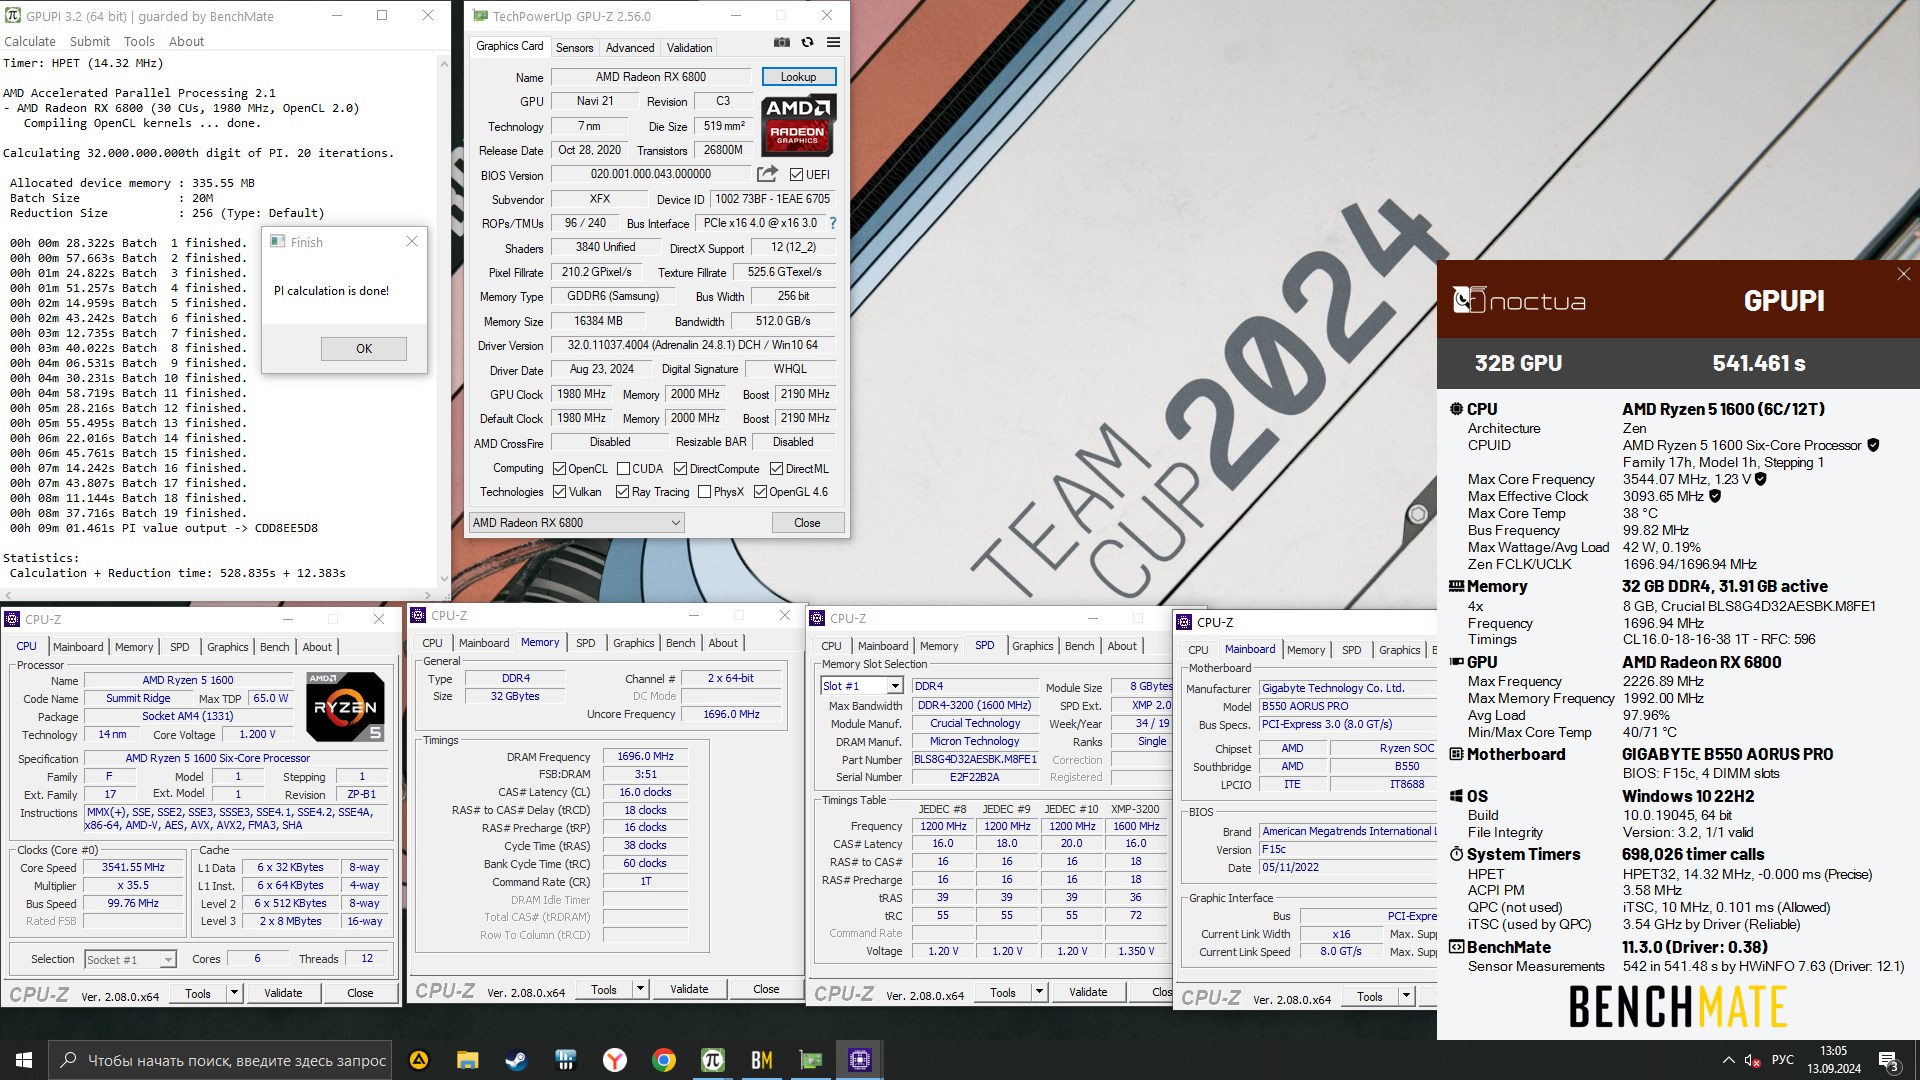Viewport: 1920px width, 1080px height.
Task: Click the РУС language indicator in the tray
Action: (x=1782, y=1060)
